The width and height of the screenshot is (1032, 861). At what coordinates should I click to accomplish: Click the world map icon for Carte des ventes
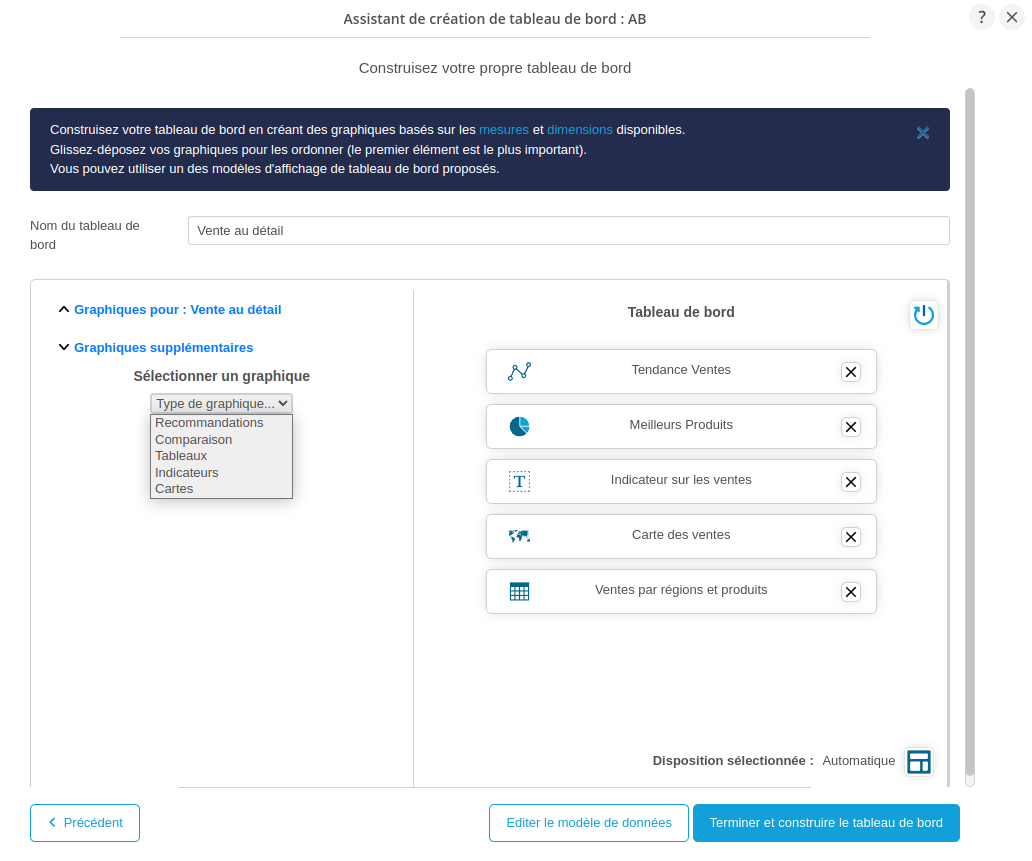[x=519, y=536]
